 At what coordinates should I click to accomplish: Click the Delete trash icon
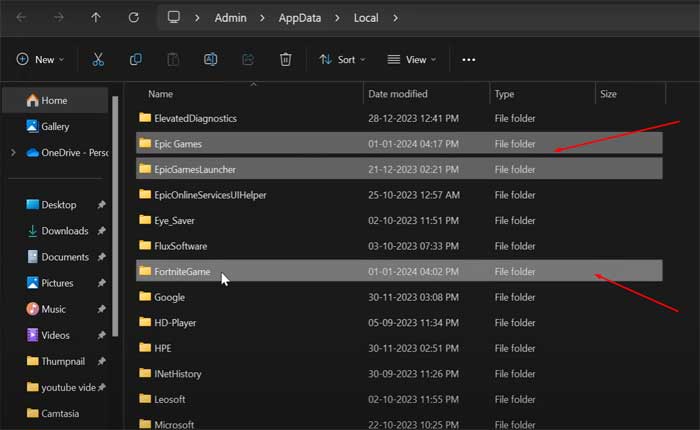click(285, 60)
